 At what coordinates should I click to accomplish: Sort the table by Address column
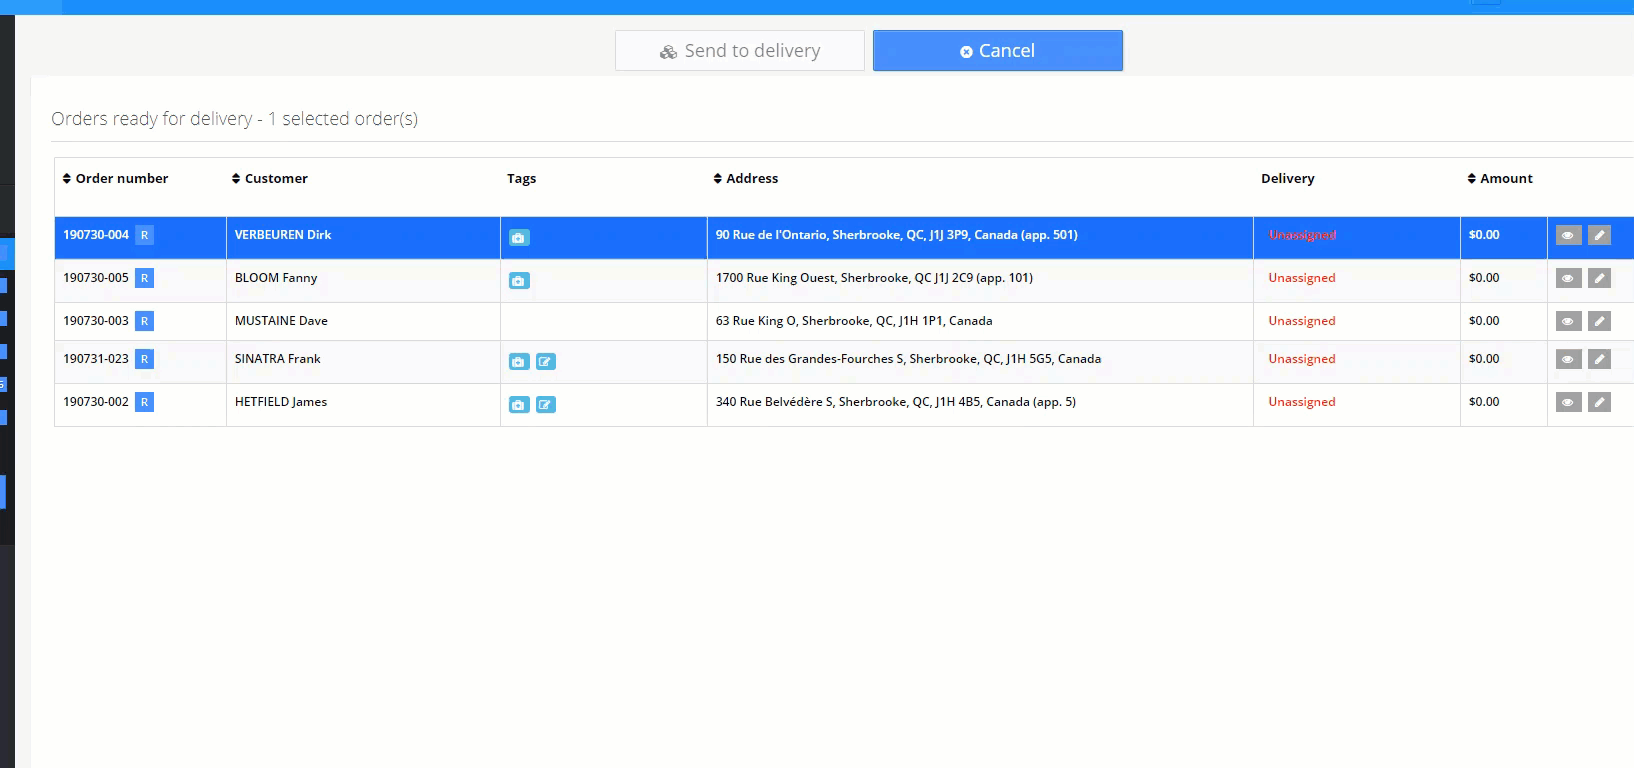coord(746,179)
